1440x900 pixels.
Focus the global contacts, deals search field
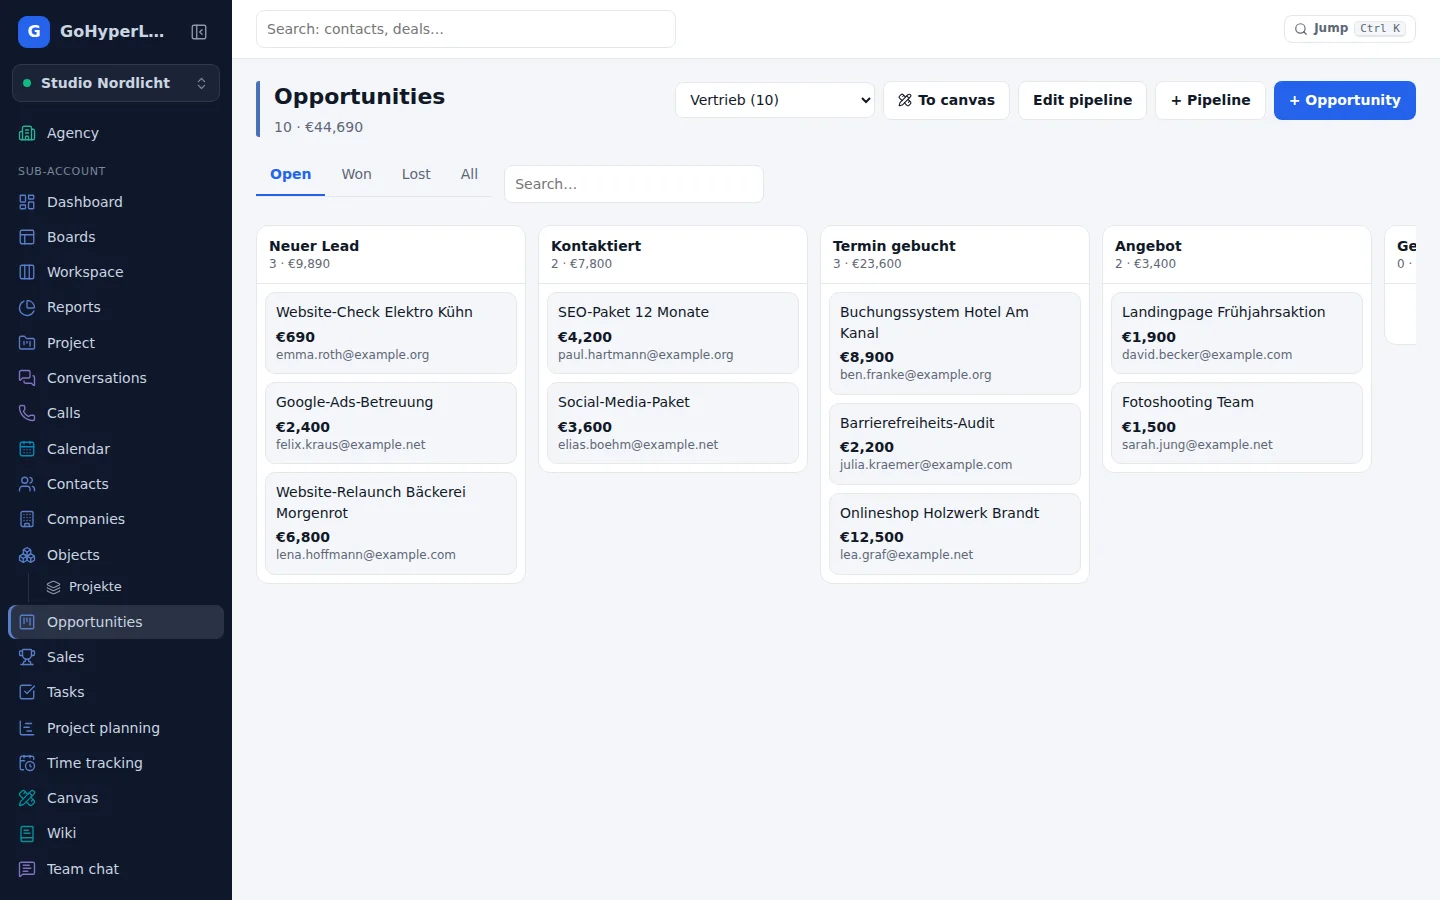pos(466,29)
